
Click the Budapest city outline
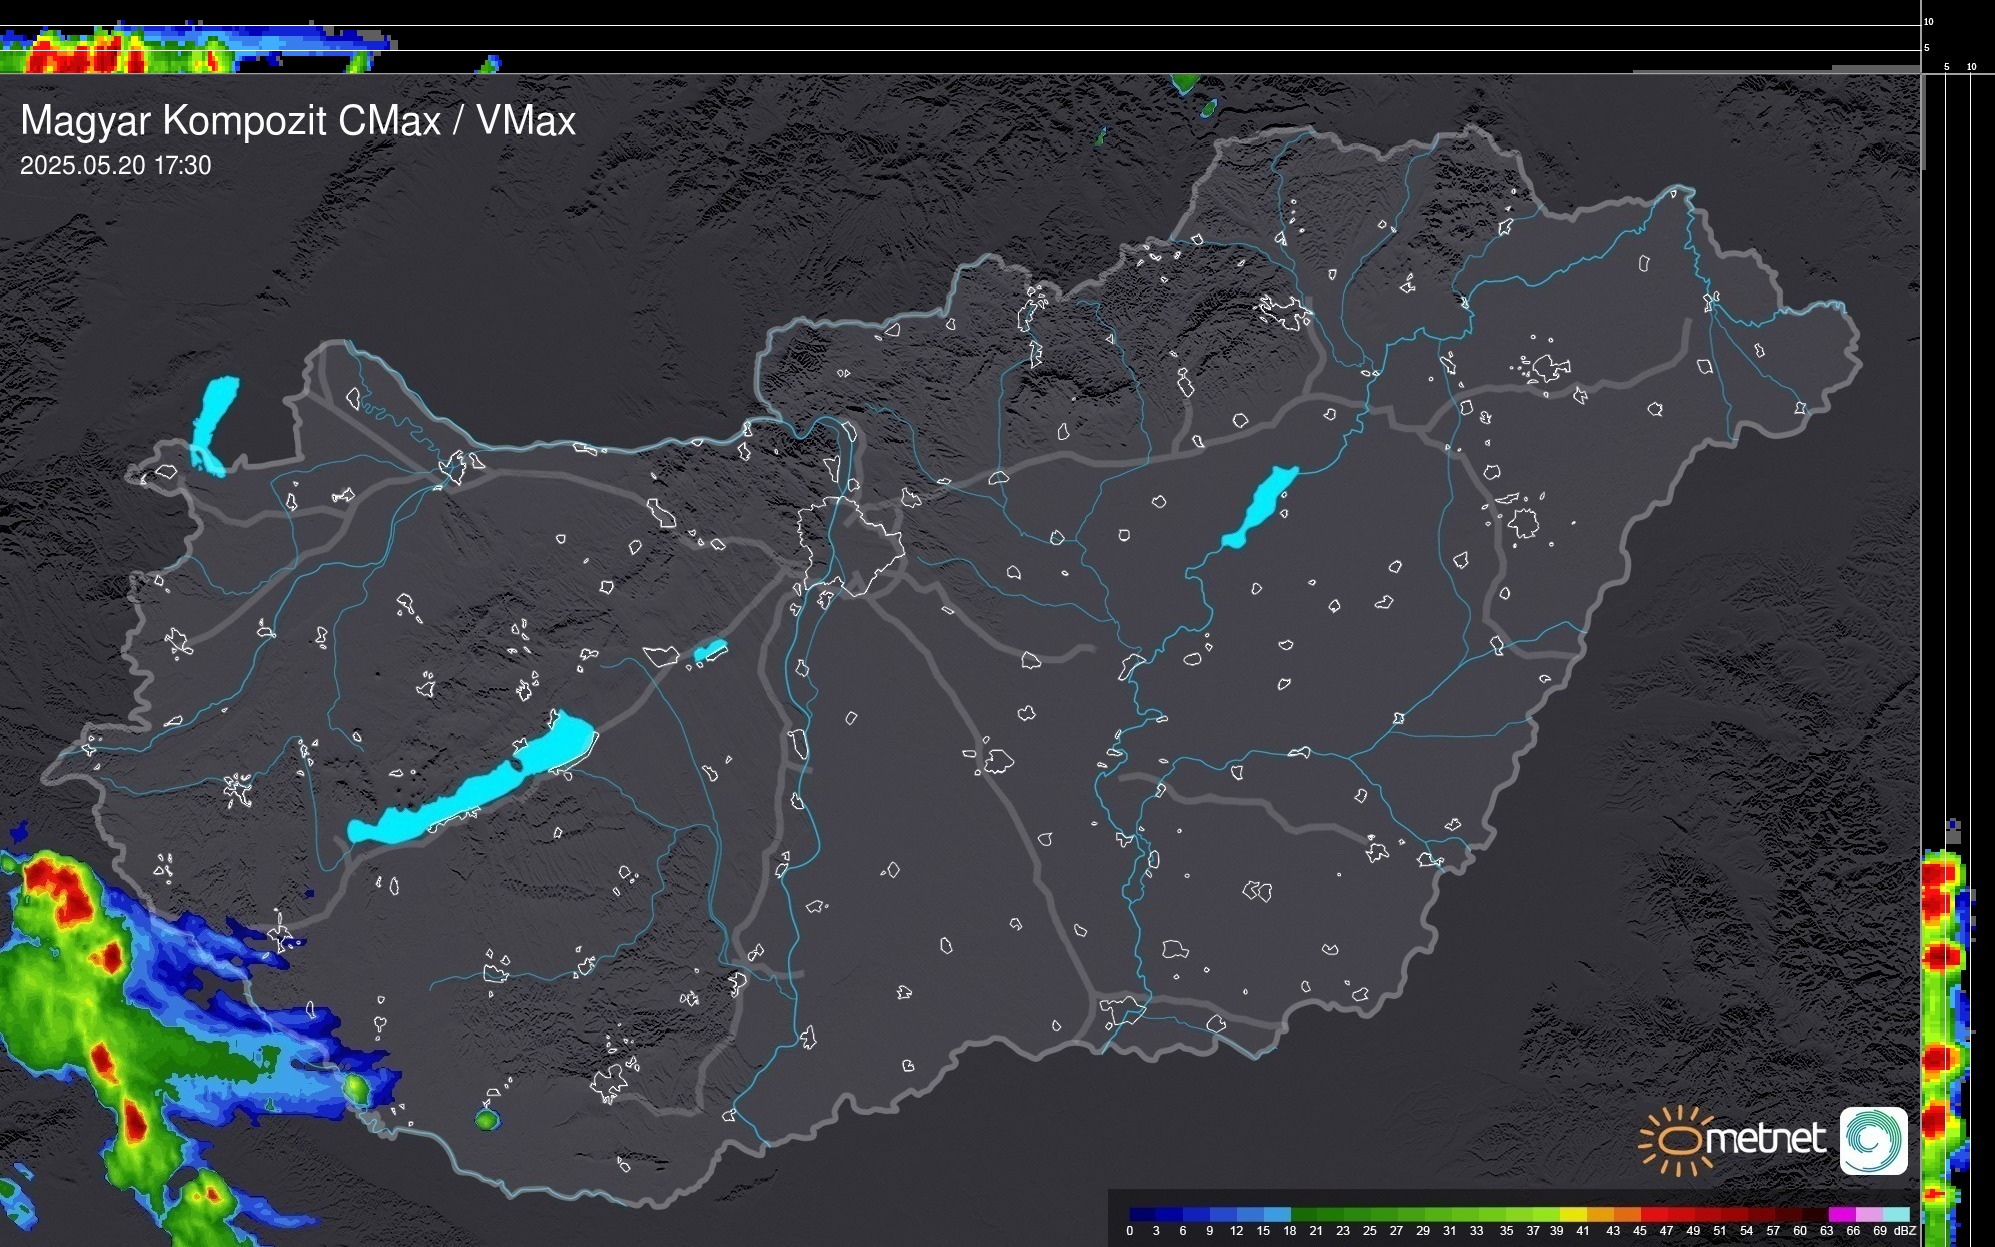point(850,548)
